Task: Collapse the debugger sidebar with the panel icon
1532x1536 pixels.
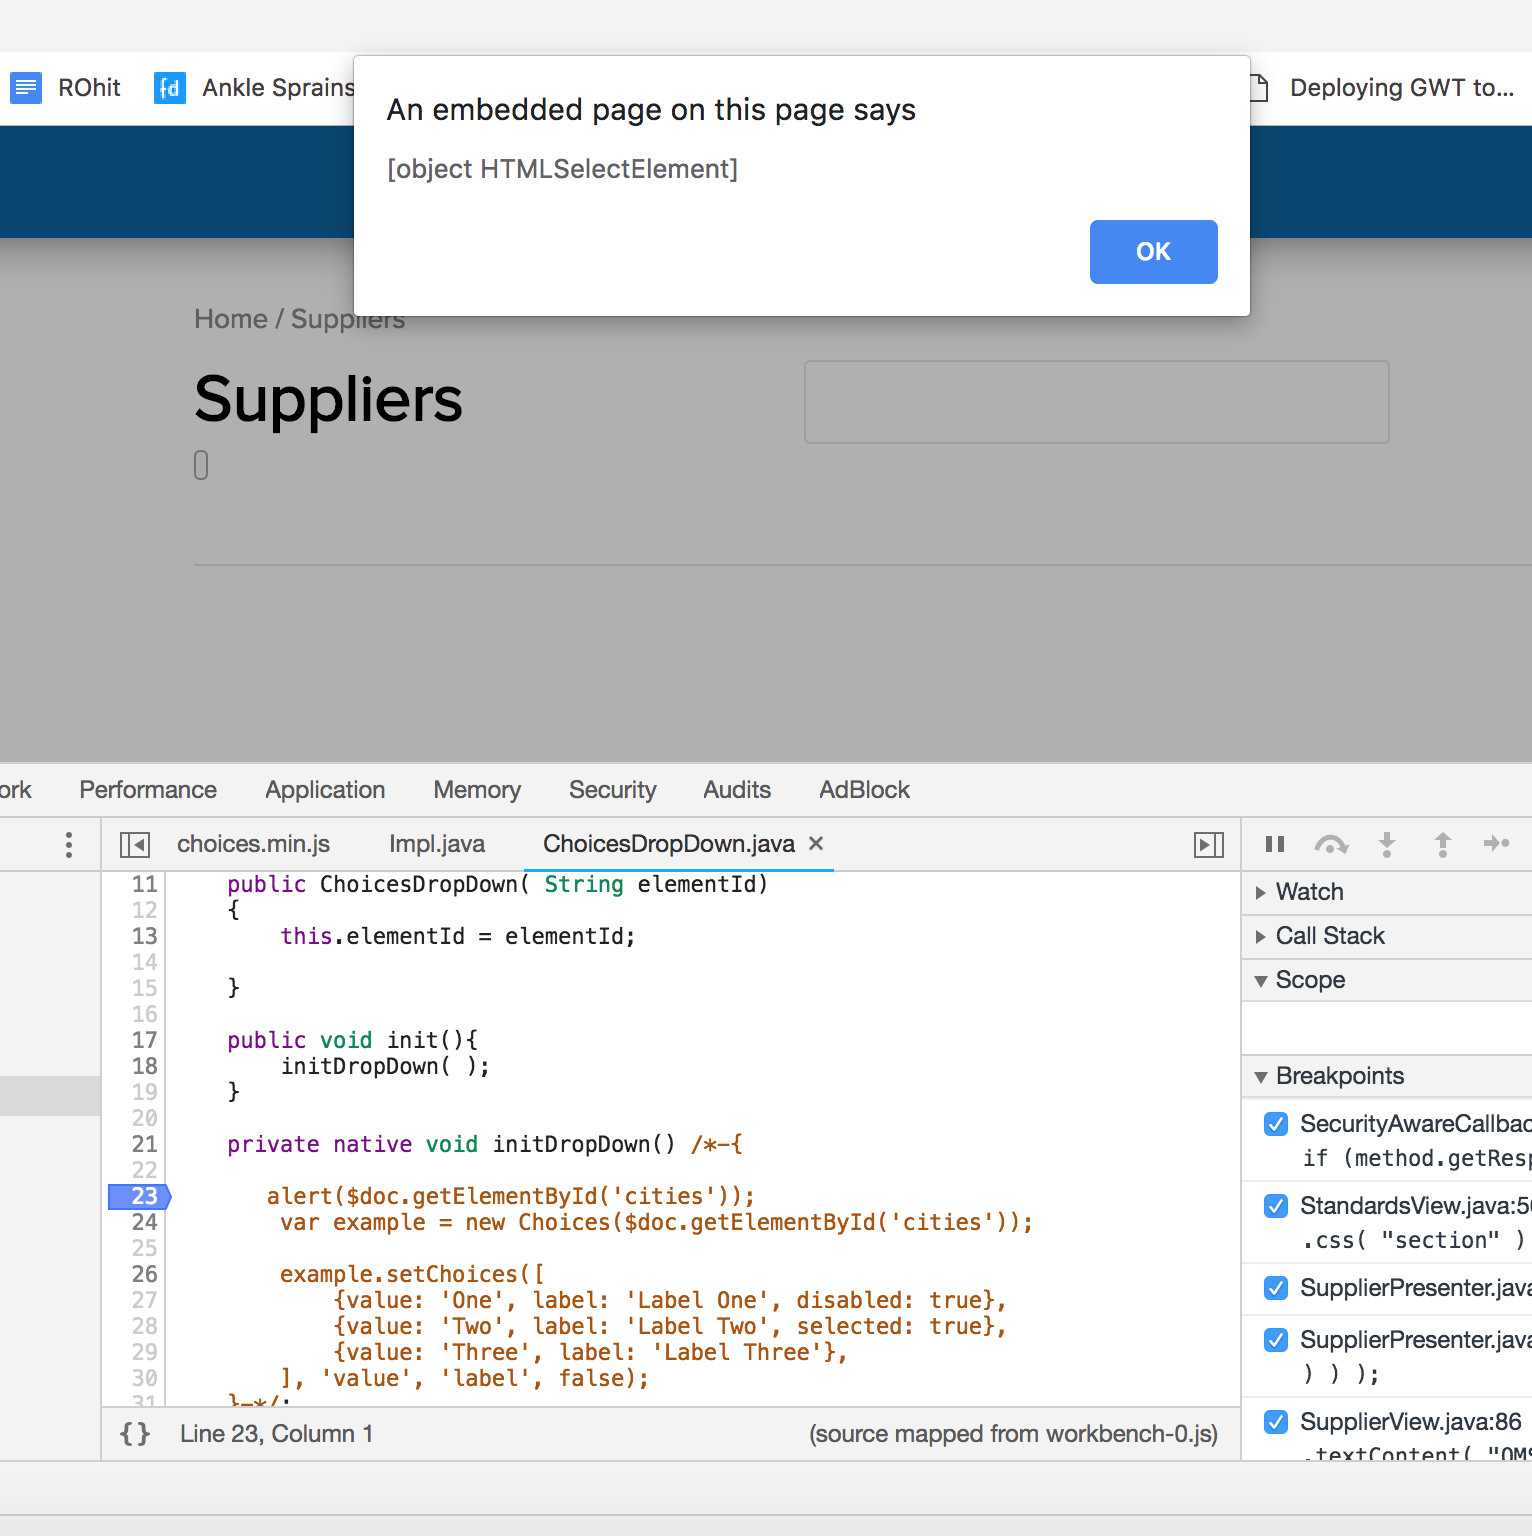Action: click(x=1208, y=845)
